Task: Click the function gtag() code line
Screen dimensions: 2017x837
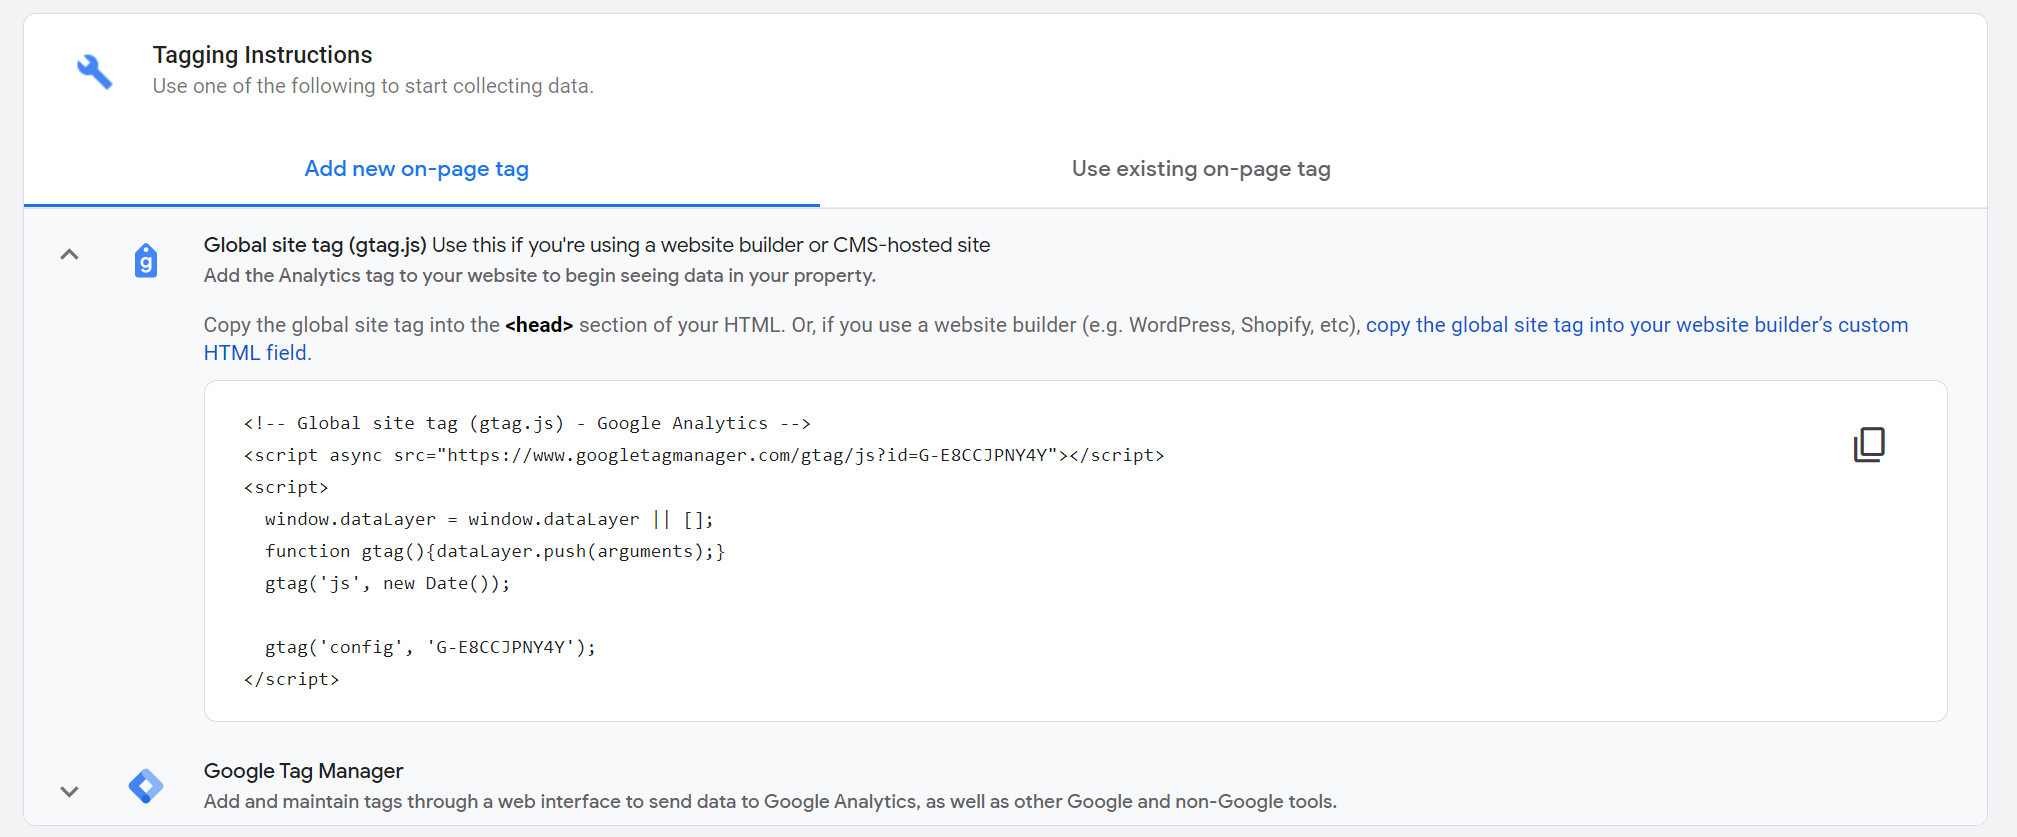Action: click(494, 551)
